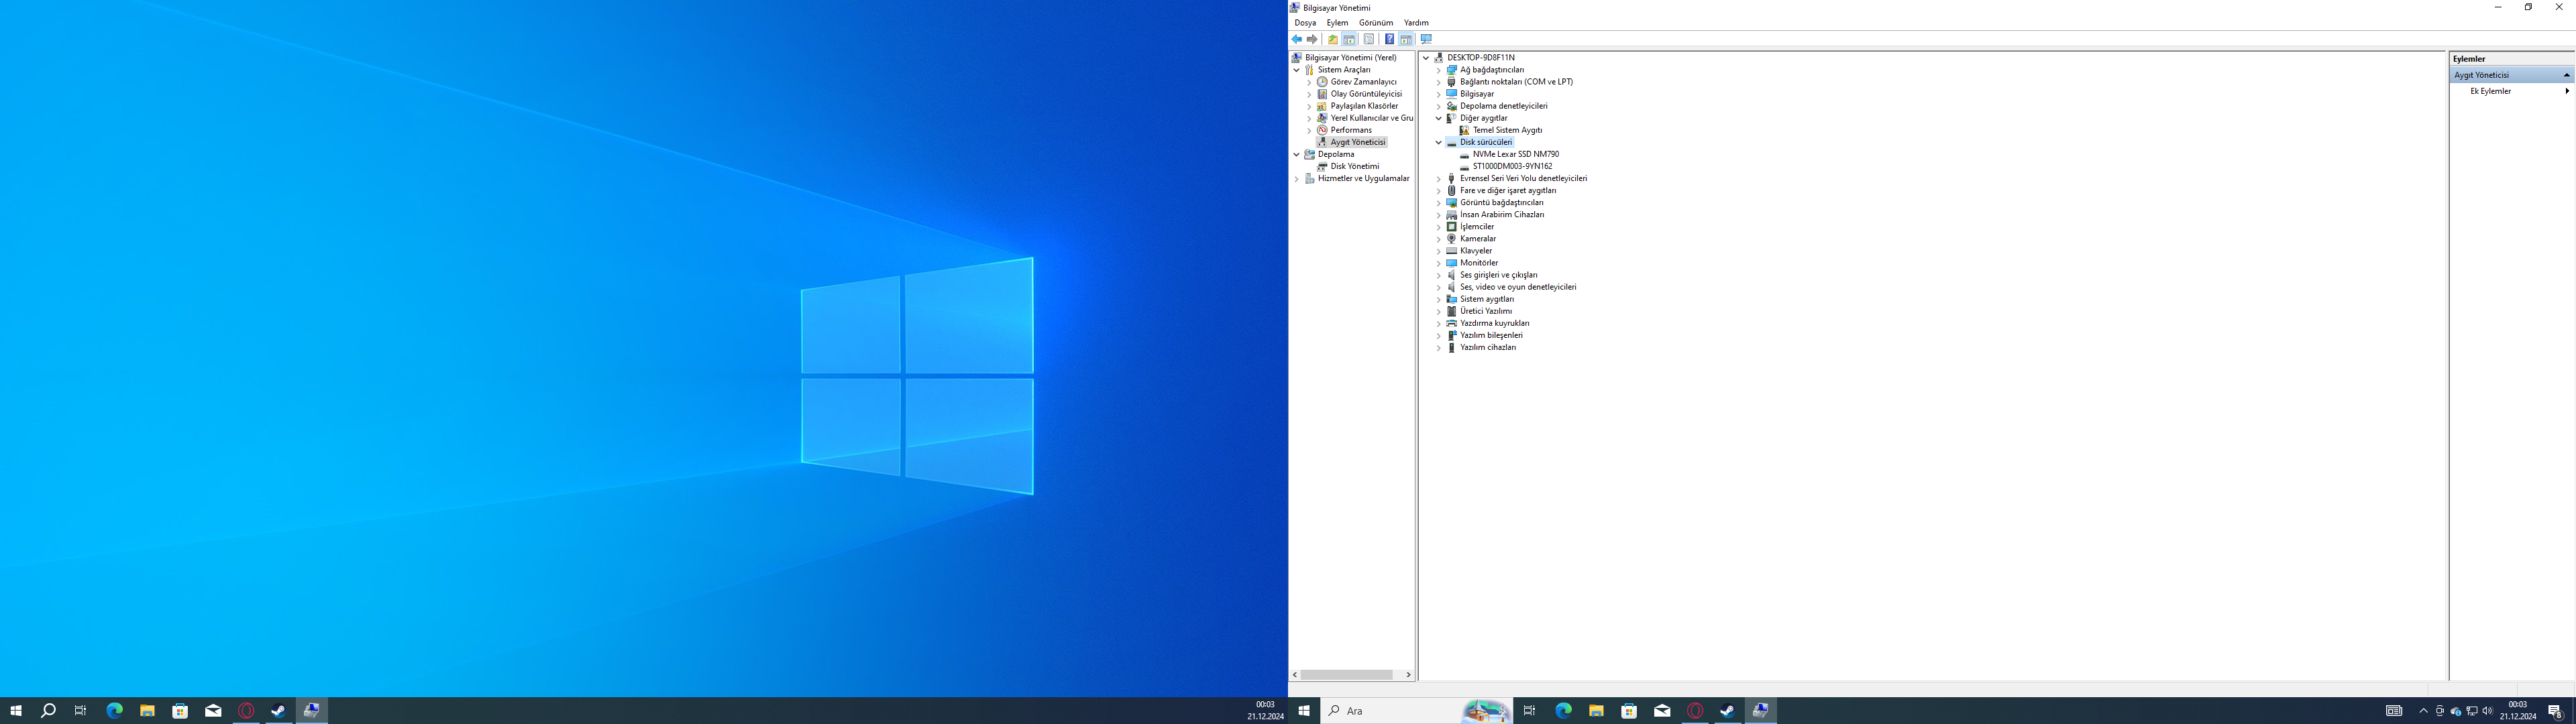
Task: Expand Hizmetler ve Uygulamalar node
Action: 1297,179
